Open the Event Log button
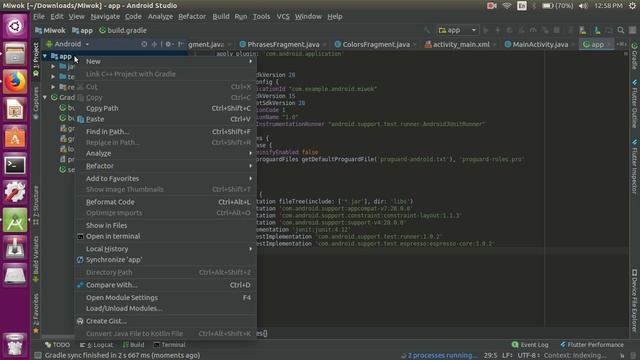 [530, 345]
